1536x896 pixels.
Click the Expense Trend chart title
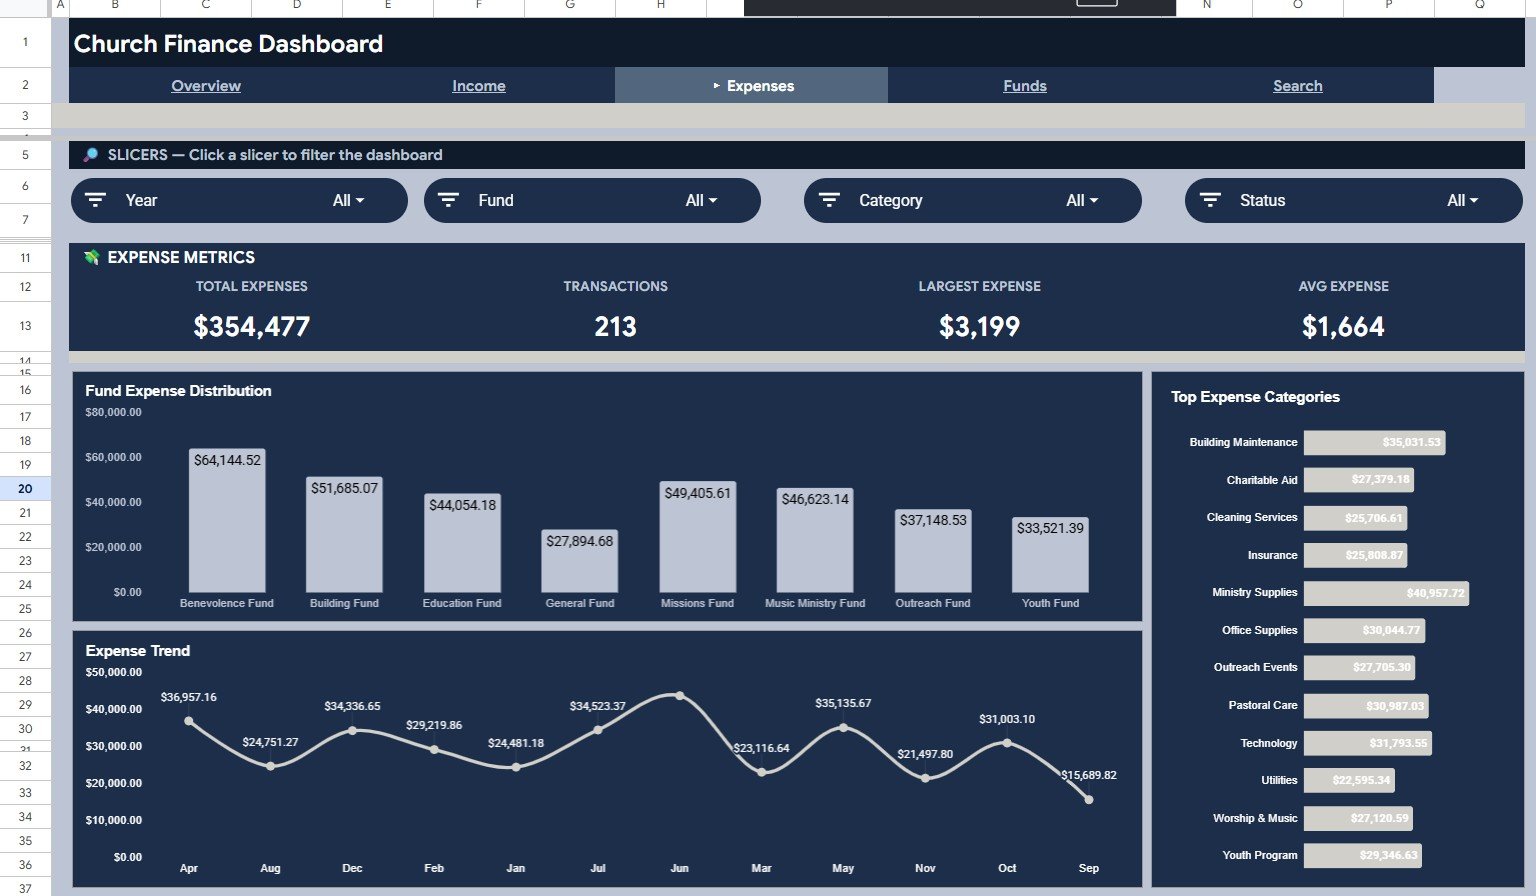[138, 651]
